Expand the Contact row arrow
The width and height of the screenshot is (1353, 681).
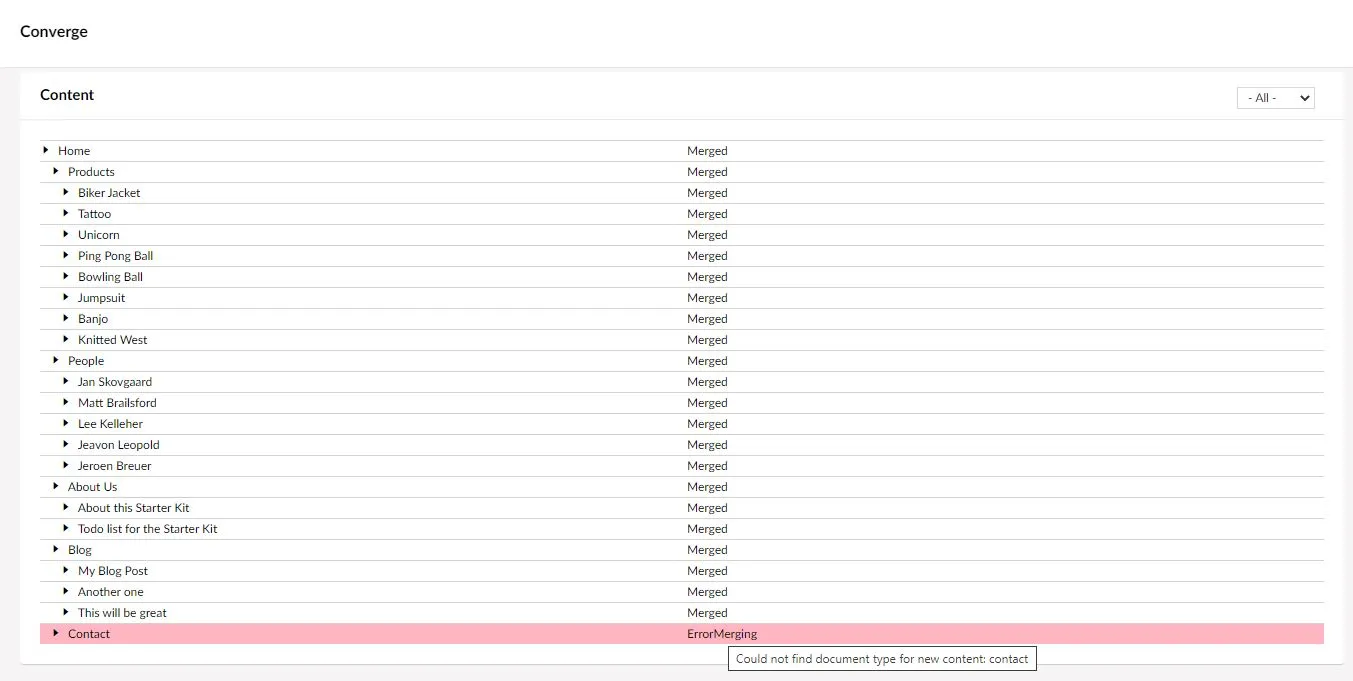(56, 633)
